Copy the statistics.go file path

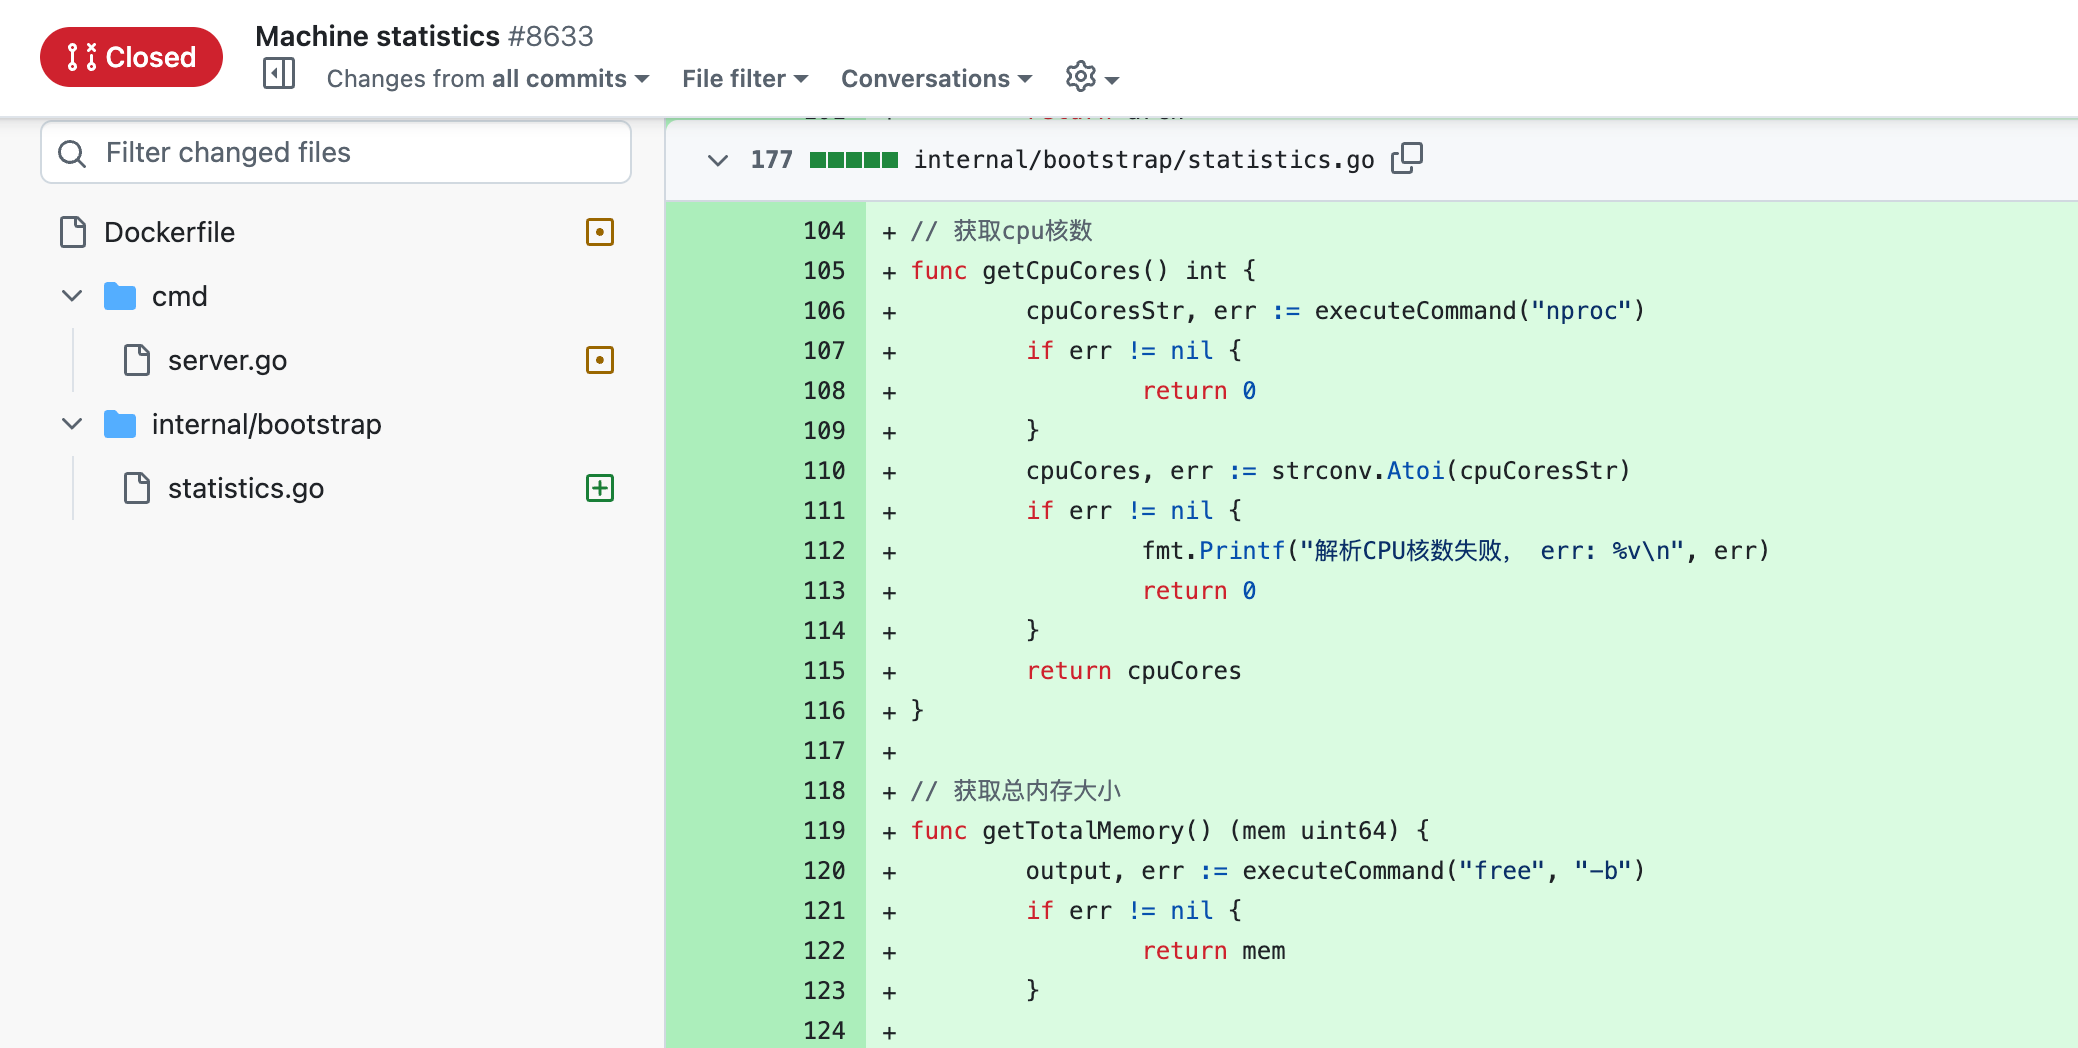(1406, 158)
